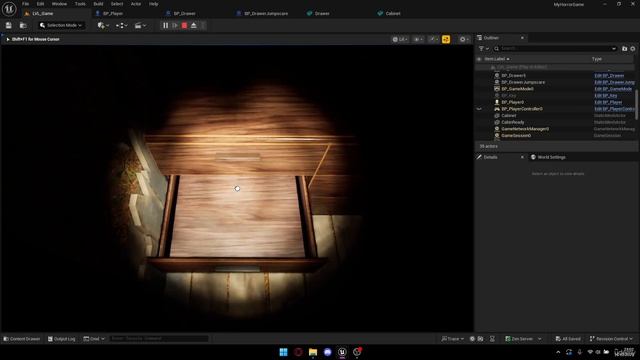
Task: Open the cinematics clapperboard dropdown
Action: coord(140,25)
